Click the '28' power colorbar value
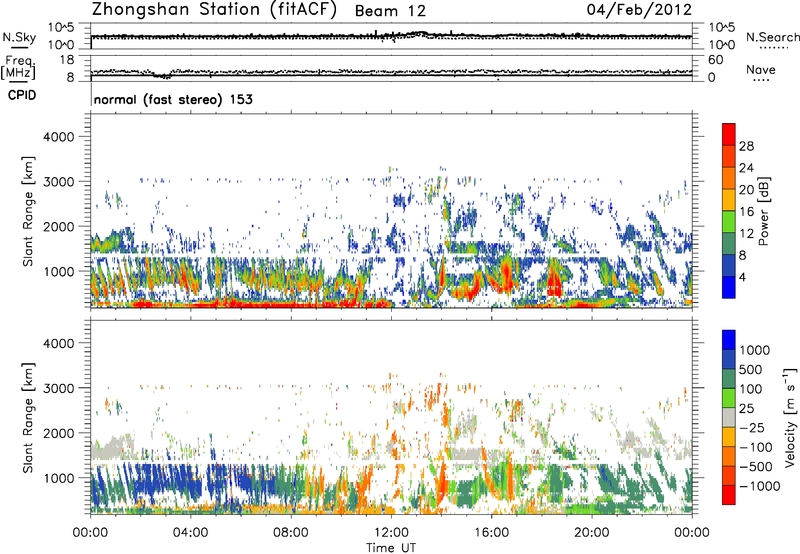Viewport: 800px width, 554px height. (x=746, y=146)
